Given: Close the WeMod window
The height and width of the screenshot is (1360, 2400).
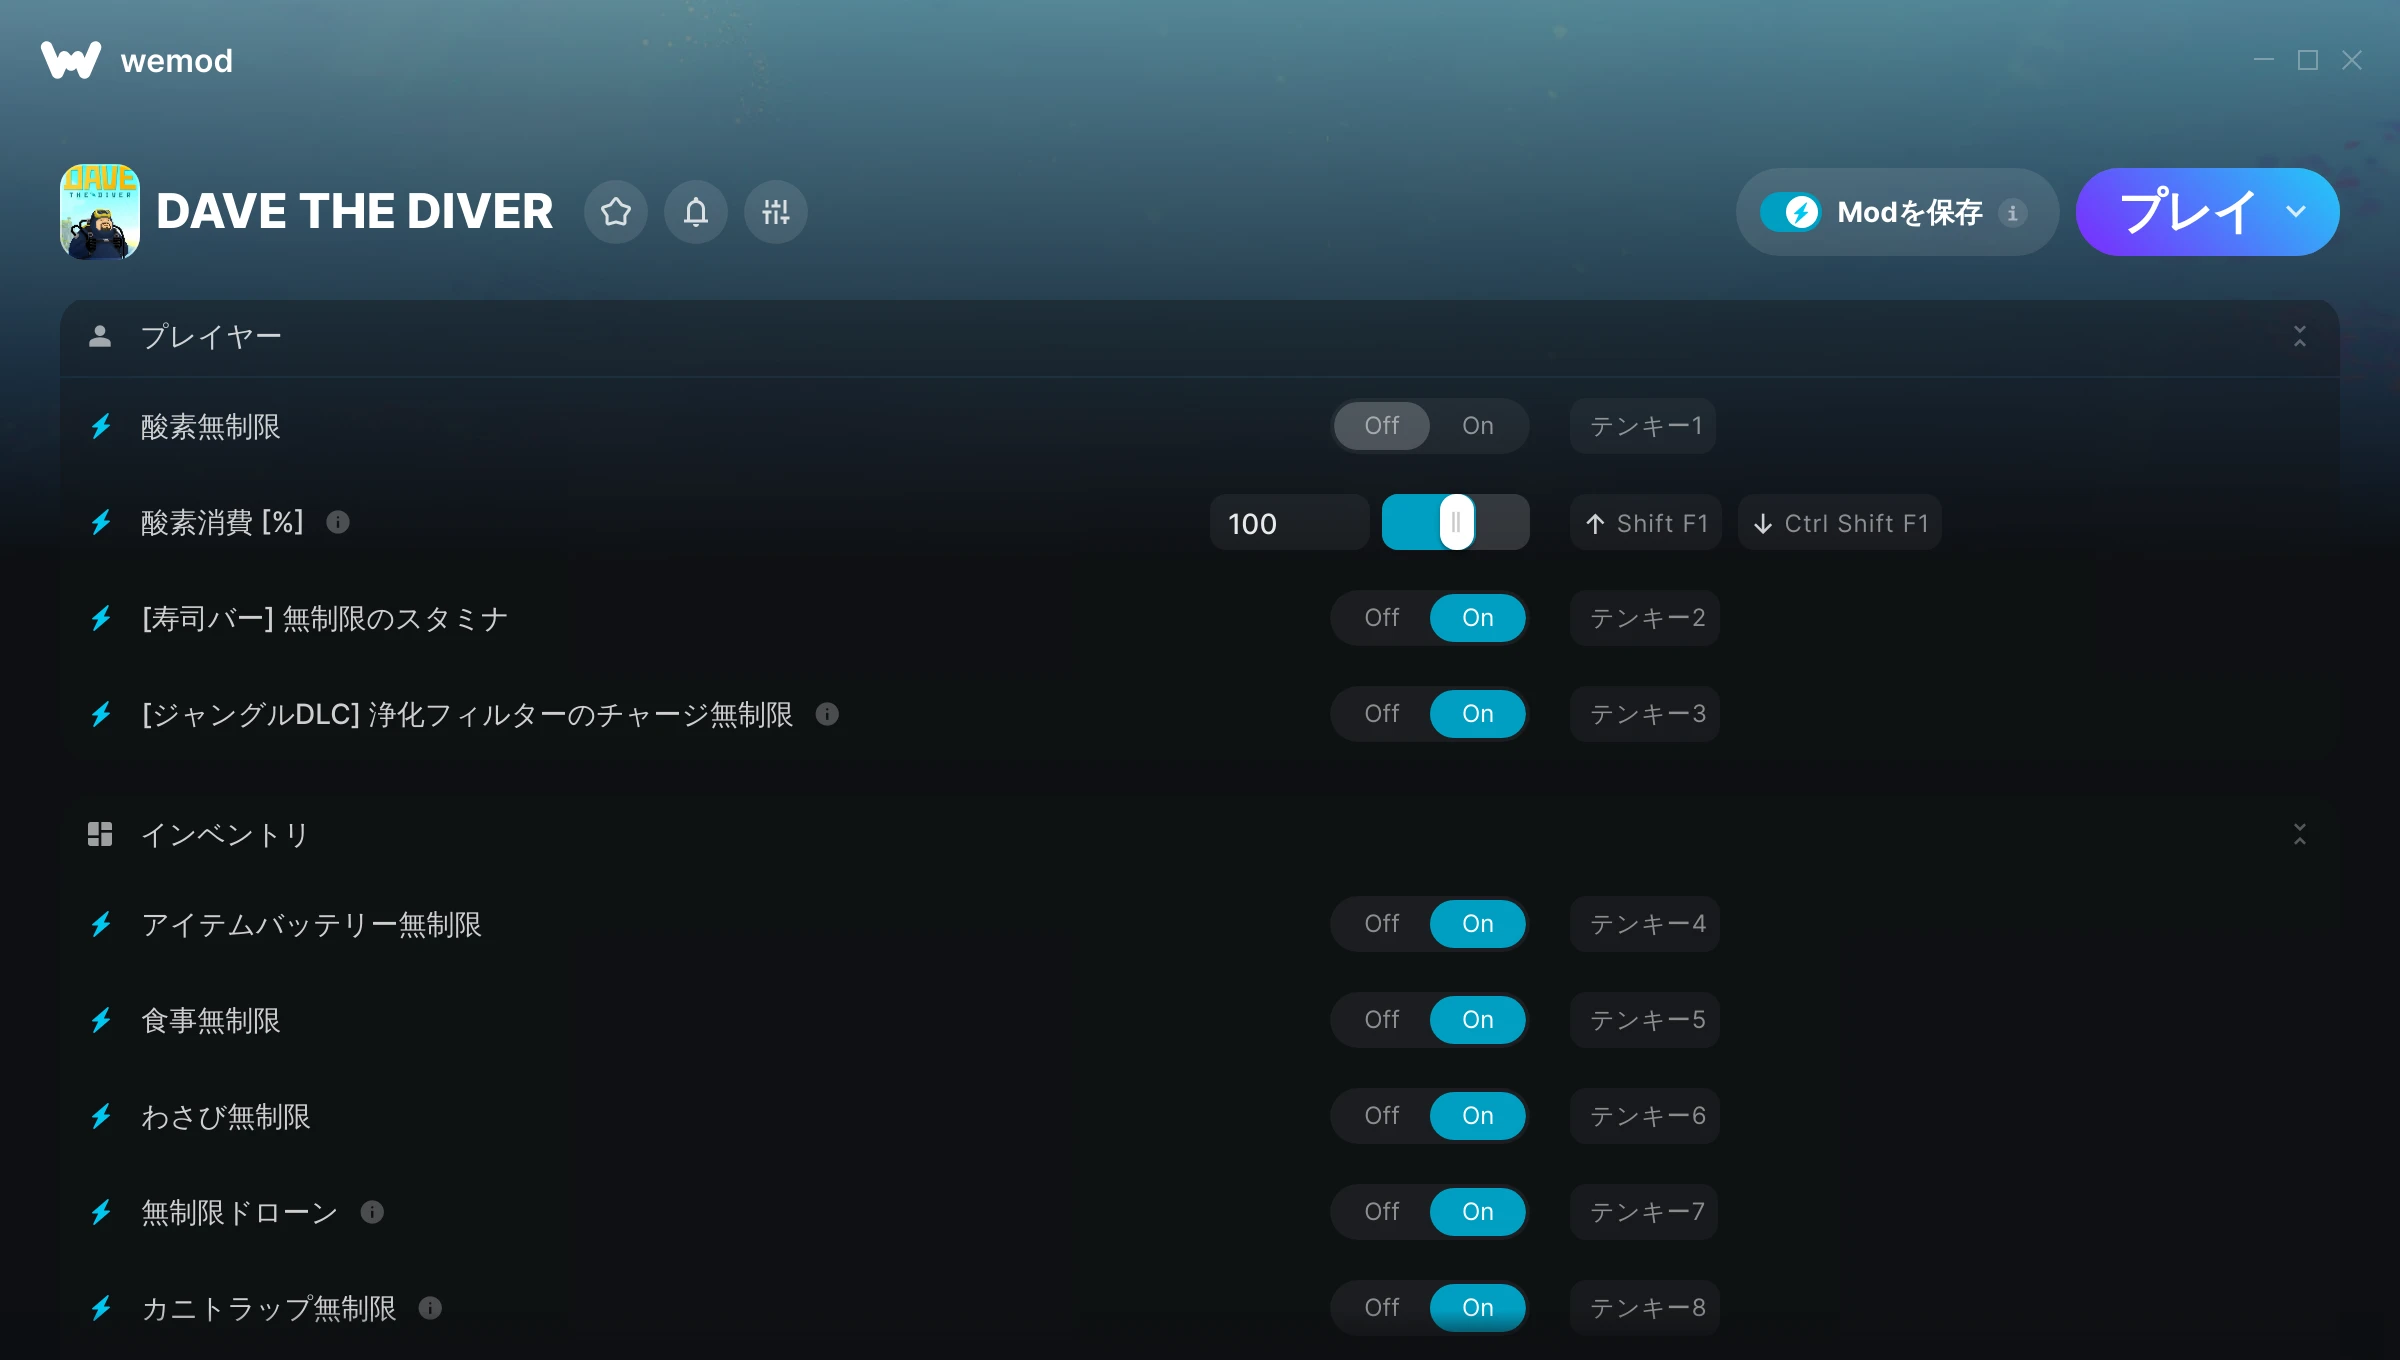Looking at the screenshot, I should point(2352,60).
